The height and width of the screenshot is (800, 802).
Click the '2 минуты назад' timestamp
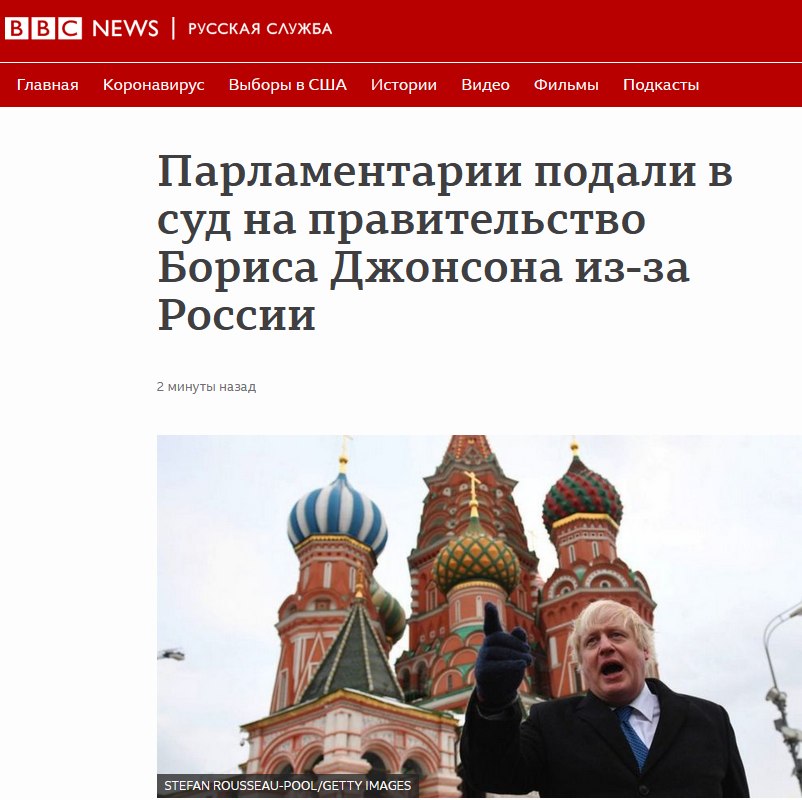[206, 387]
